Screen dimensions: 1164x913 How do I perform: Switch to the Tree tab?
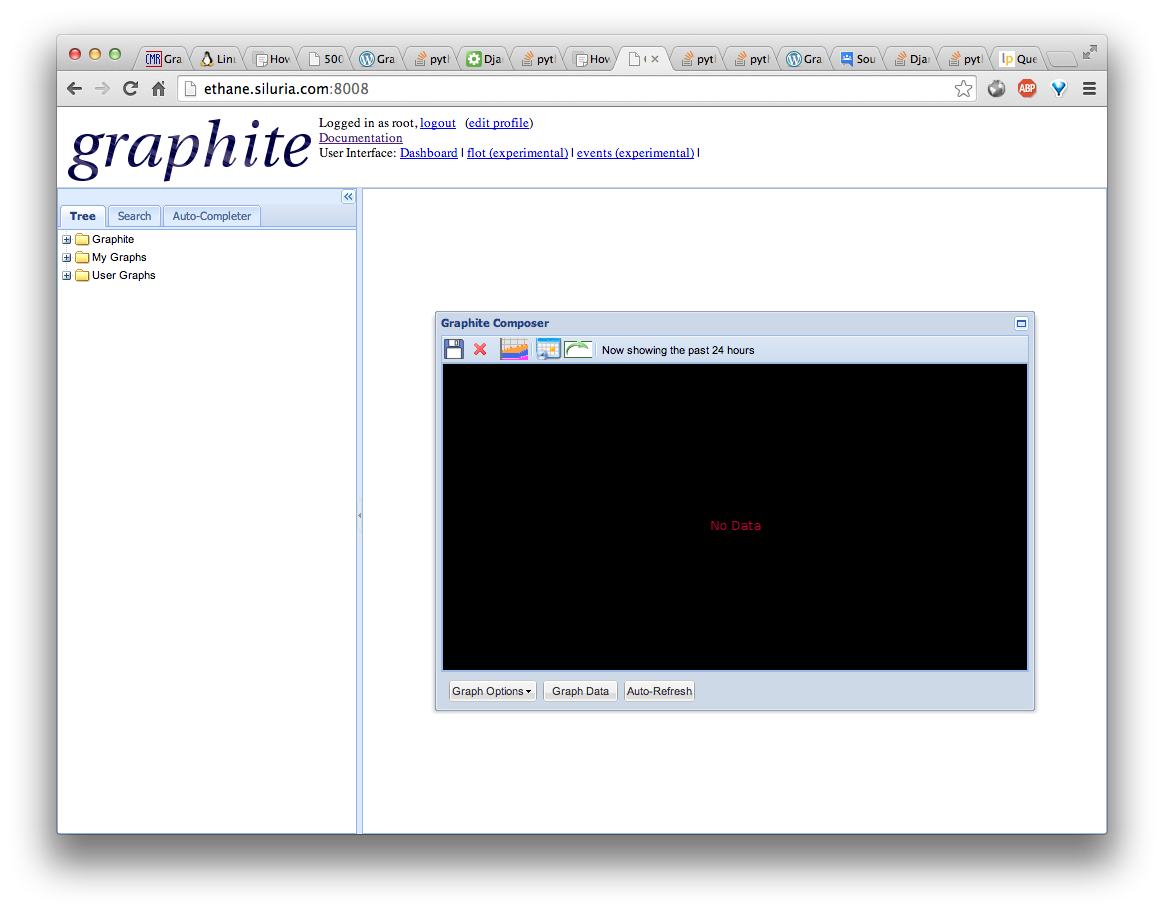(x=82, y=216)
